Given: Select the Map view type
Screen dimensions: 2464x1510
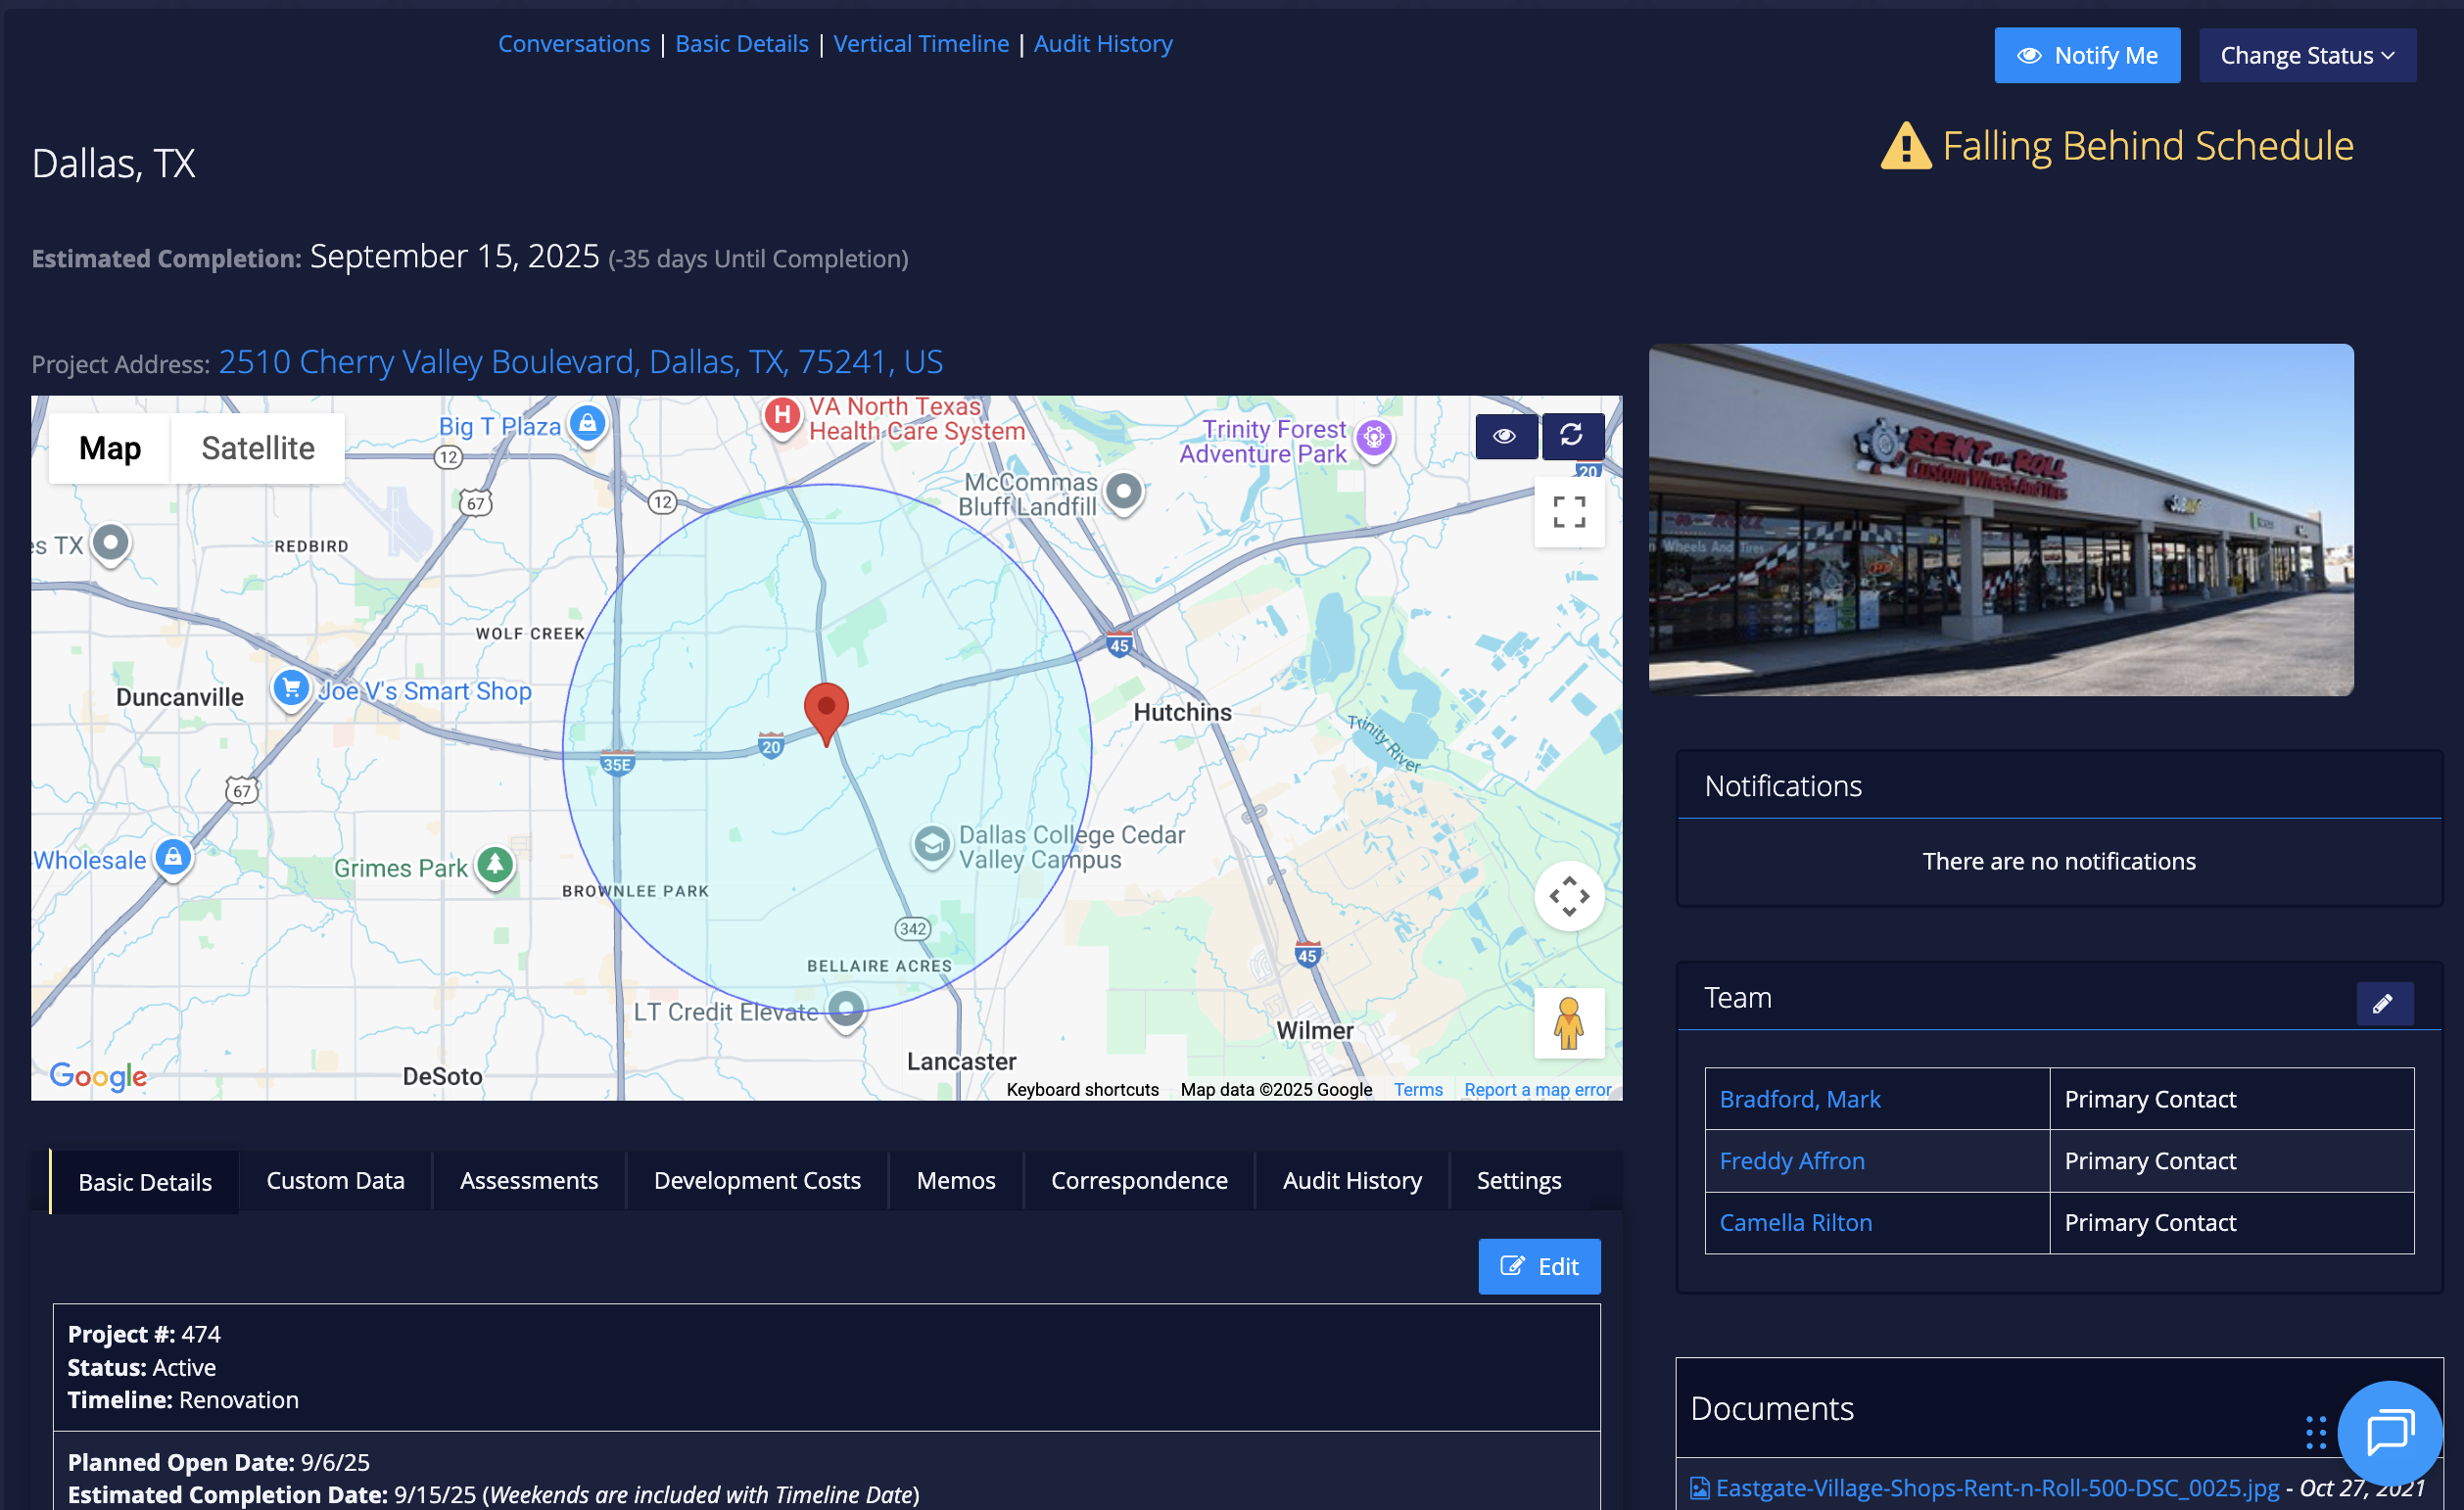Looking at the screenshot, I should click(x=110, y=448).
